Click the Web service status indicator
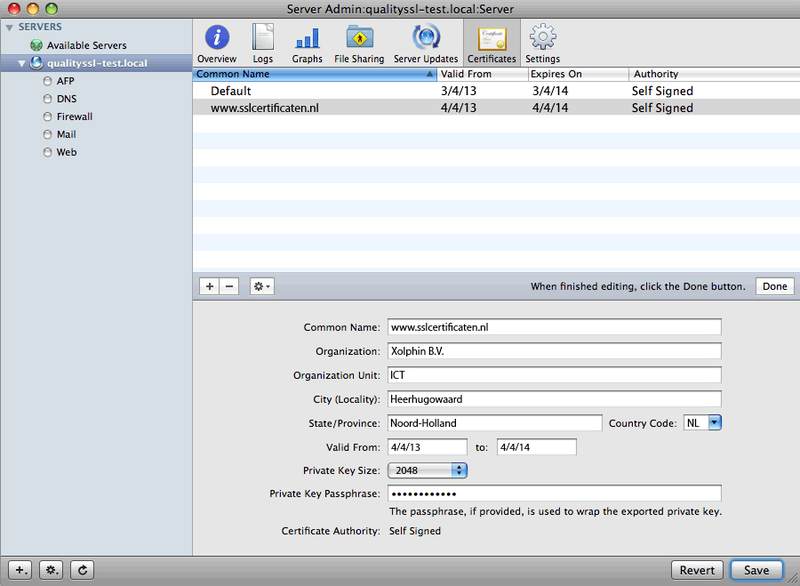The image size is (800, 586). [x=47, y=152]
